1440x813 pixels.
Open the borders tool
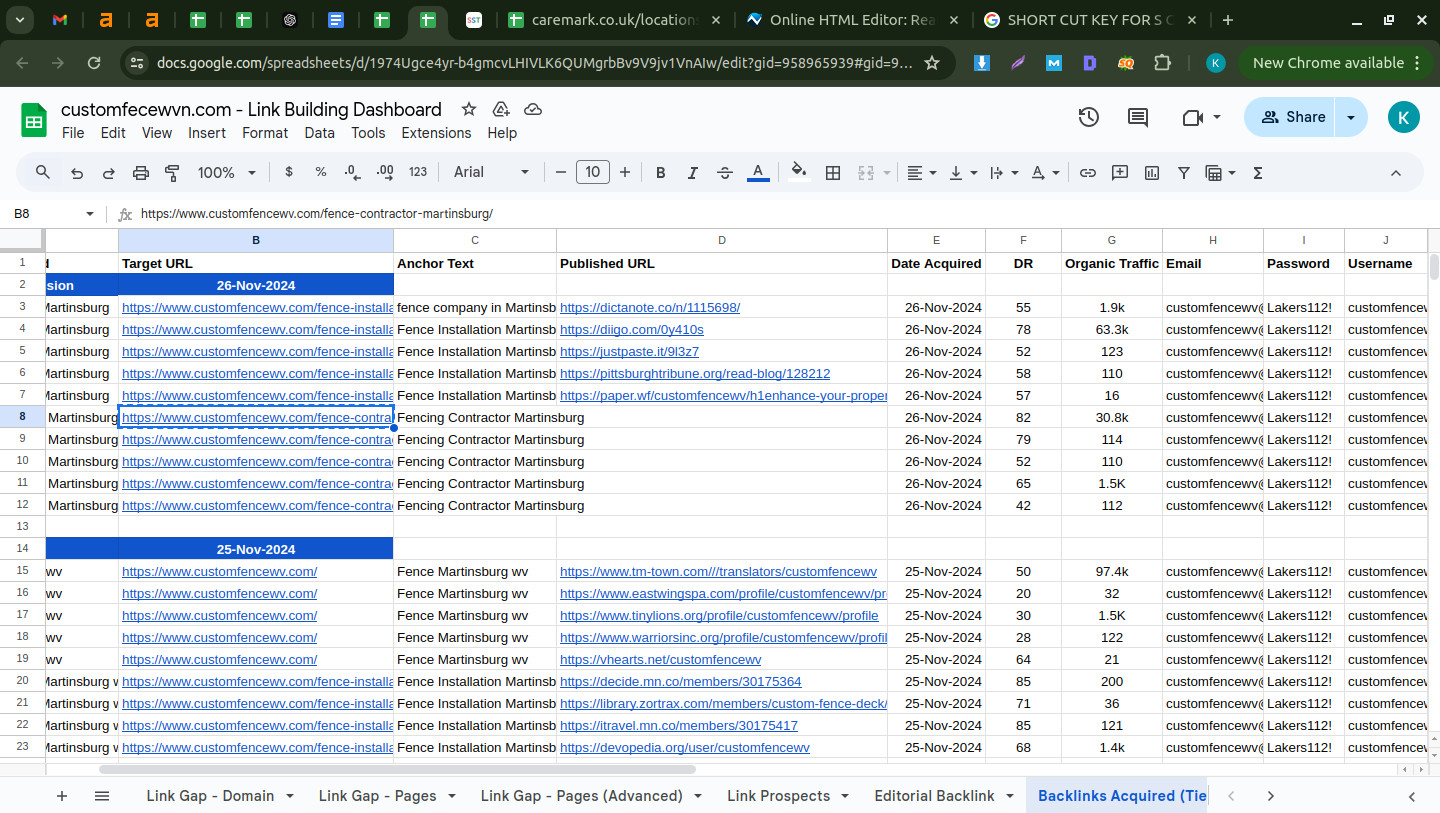[832, 172]
